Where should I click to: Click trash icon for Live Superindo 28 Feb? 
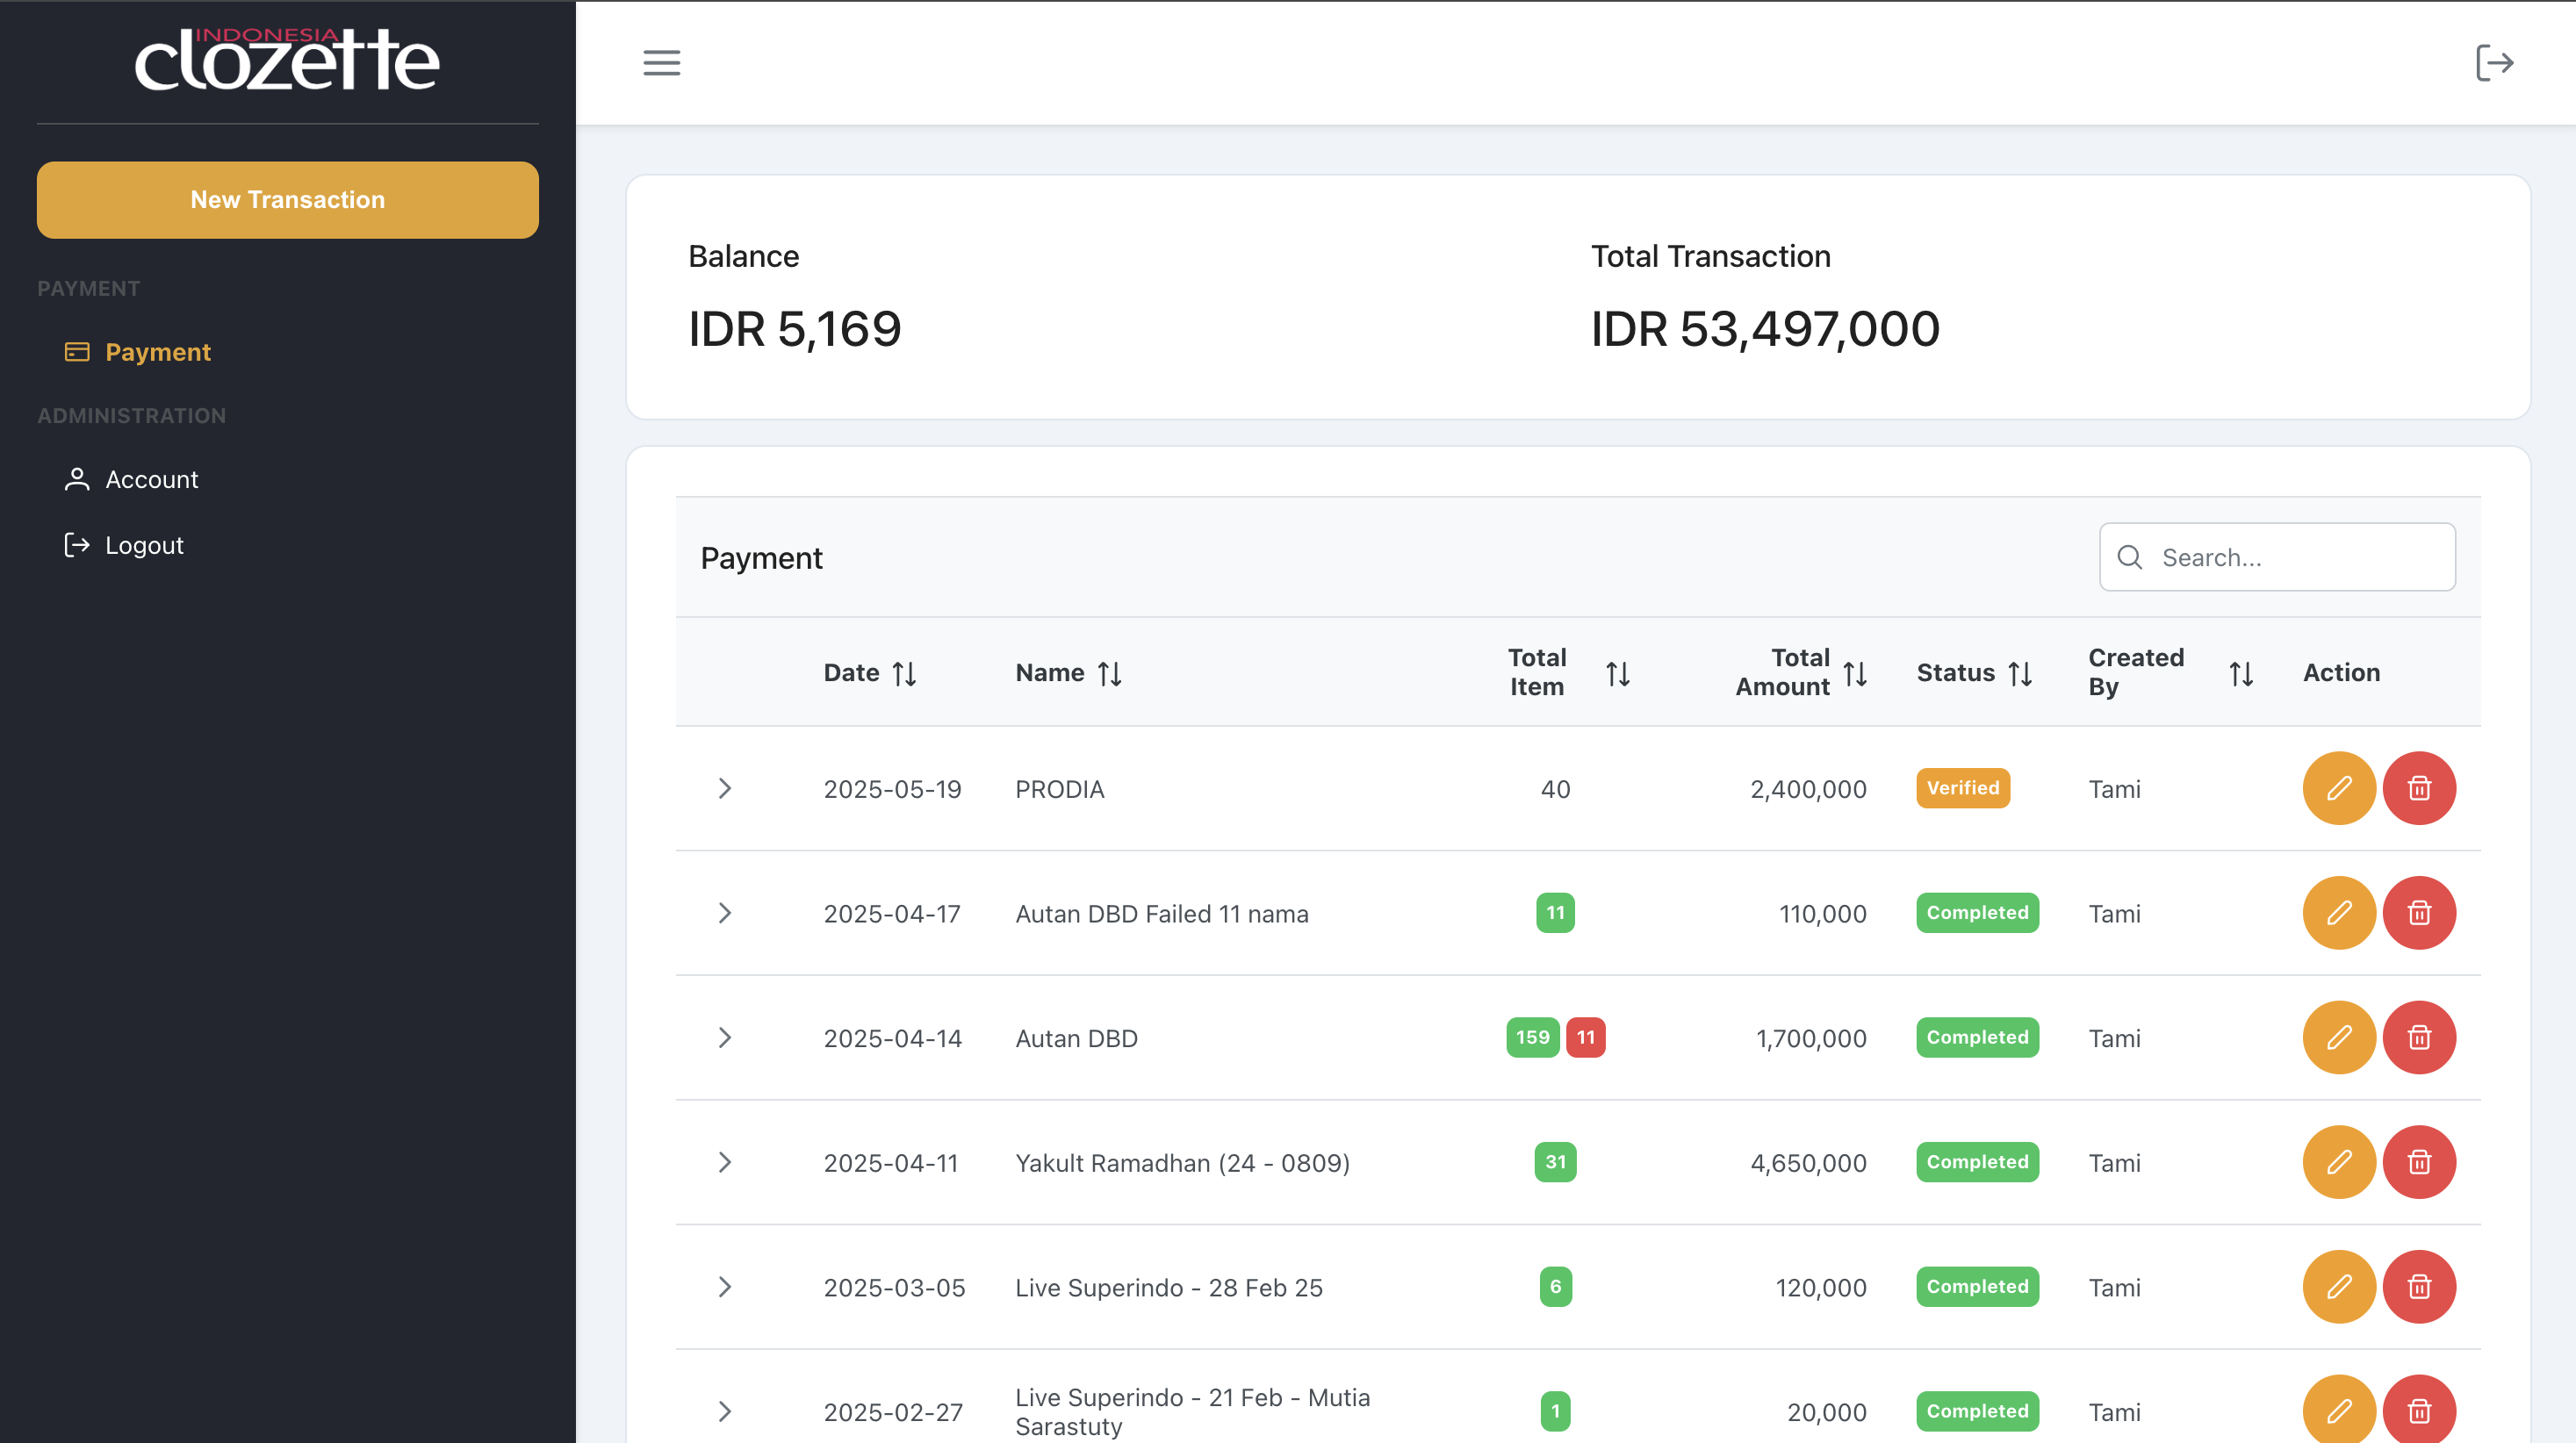tap(2418, 1287)
